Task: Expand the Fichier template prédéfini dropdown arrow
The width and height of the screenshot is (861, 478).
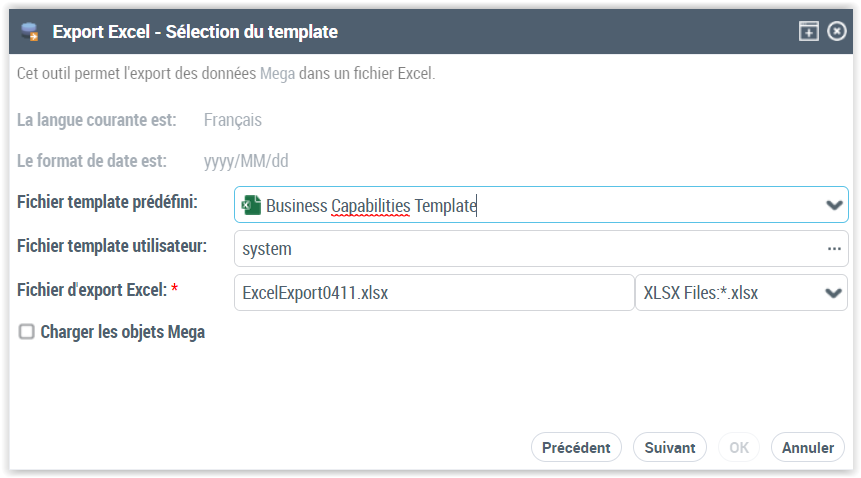Action: [x=834, y=205]
